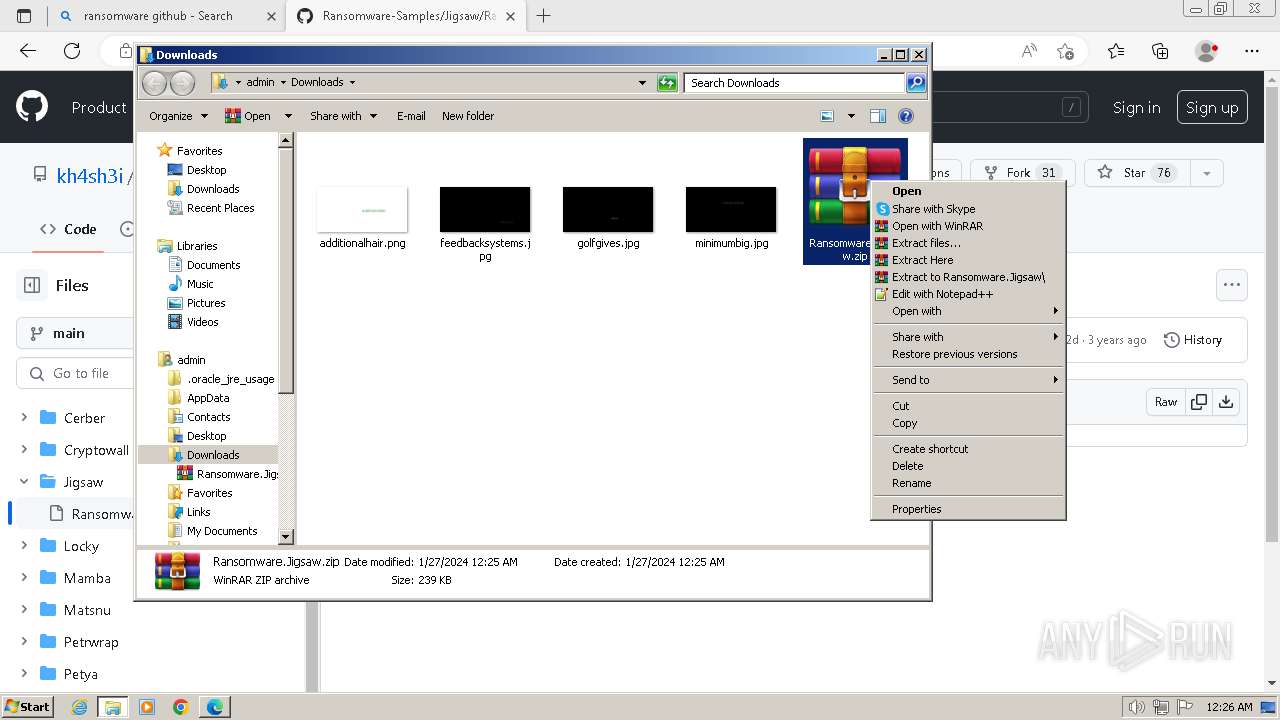
Task: Open the Organize dropdown
Action: tap(178, 116)
